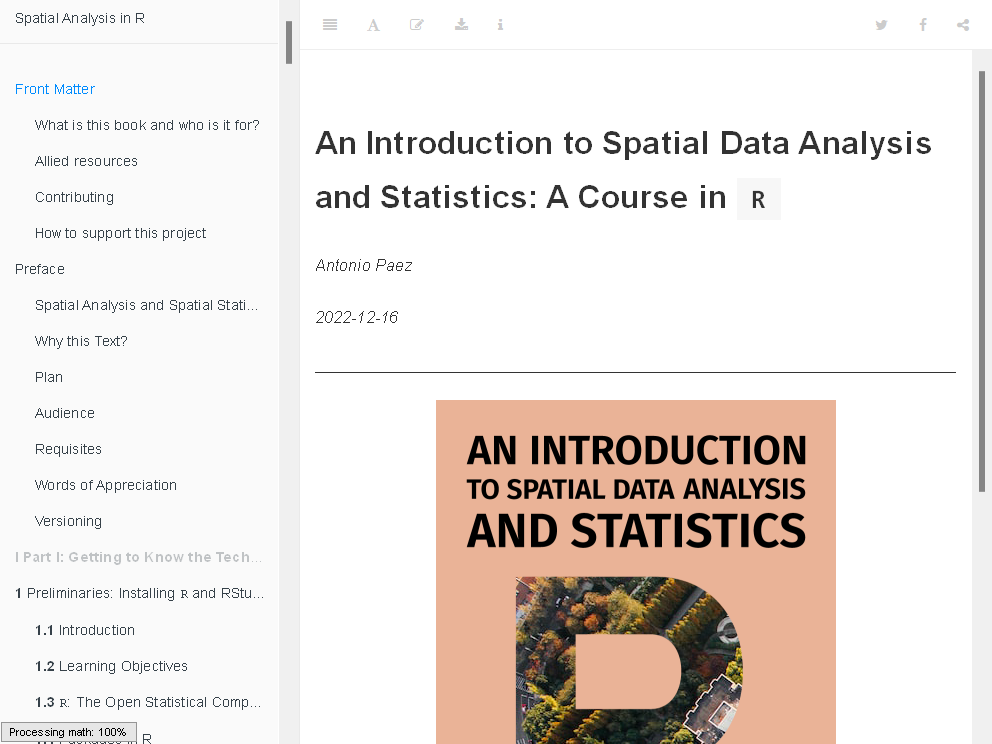This screenshot has height=744, width=992.
Task: Open the Words of Appreciation page
Action: pyautogui.click(x=105, y=485)
